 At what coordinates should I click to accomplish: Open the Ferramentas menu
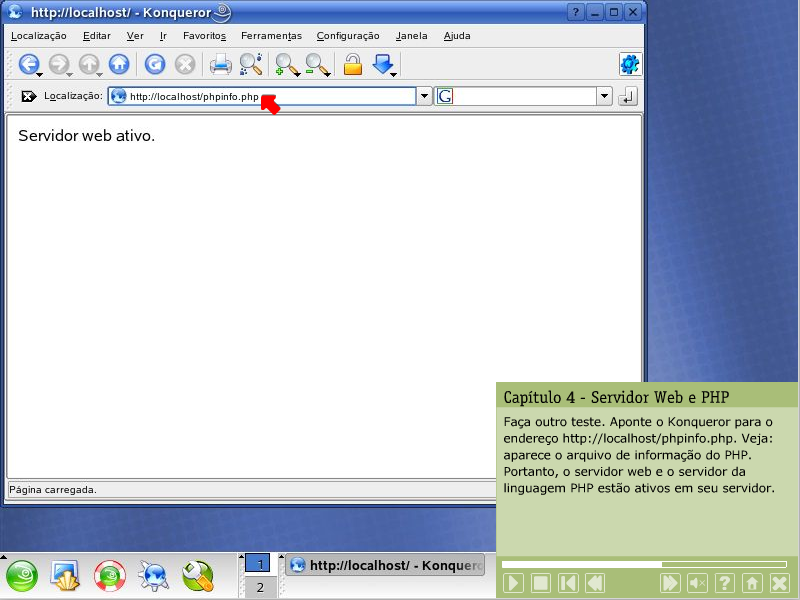[271, 36]
